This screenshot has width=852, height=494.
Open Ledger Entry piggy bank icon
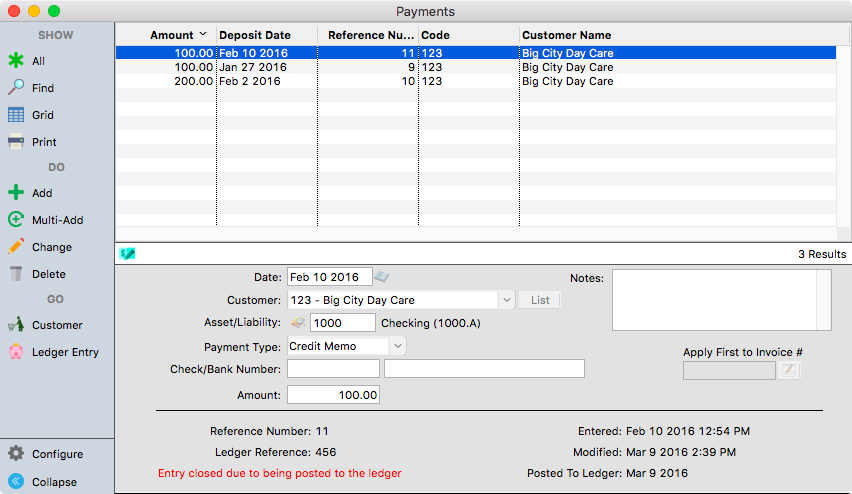pyautogui.click(x=16, y=352)
